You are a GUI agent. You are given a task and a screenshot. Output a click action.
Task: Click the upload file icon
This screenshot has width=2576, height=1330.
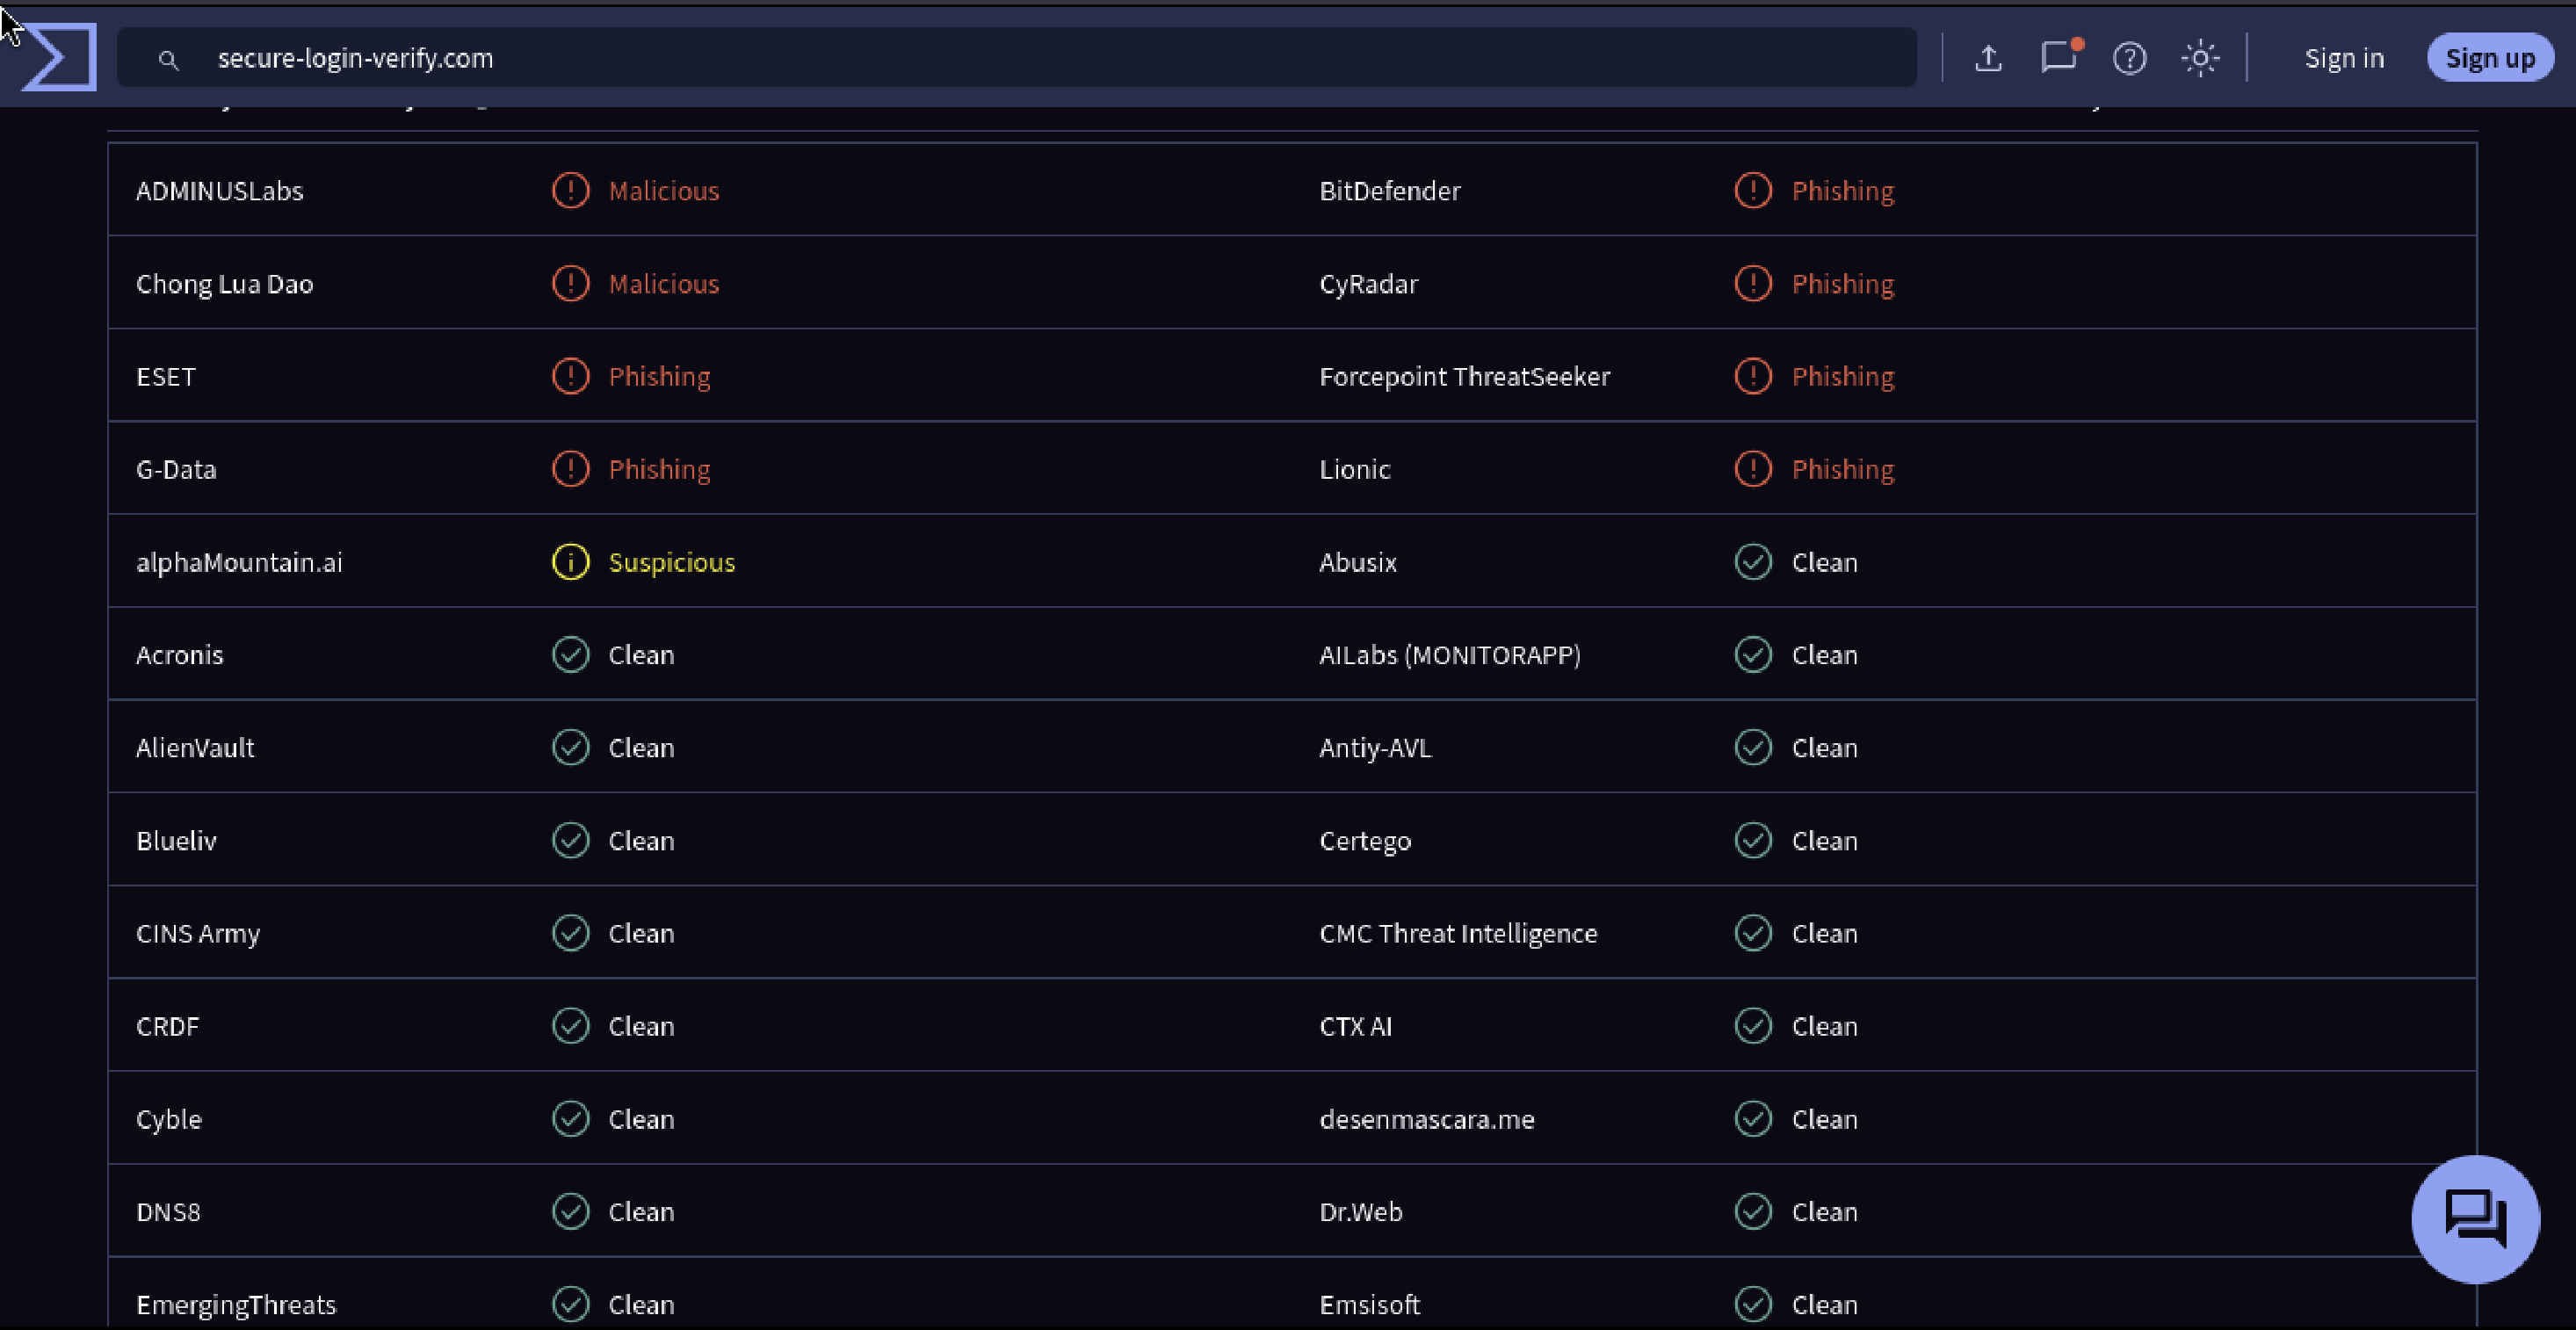point(1988,58)
